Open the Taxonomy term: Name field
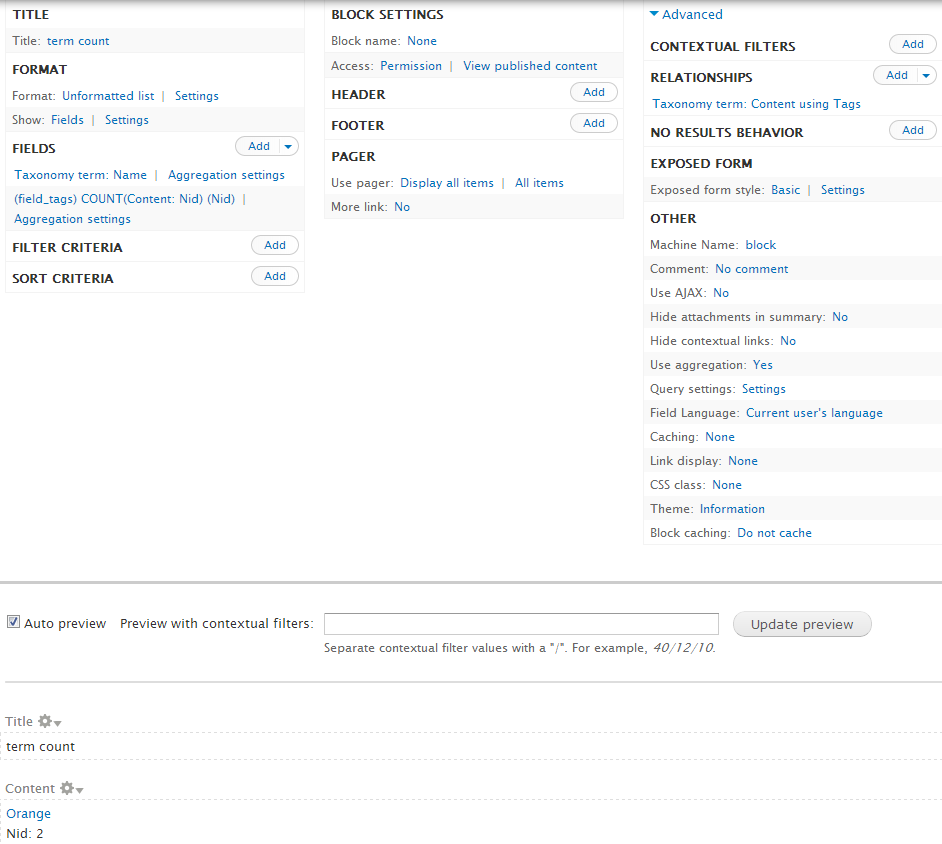This screenshot has width=942, height=844. (x=80, y=175)
